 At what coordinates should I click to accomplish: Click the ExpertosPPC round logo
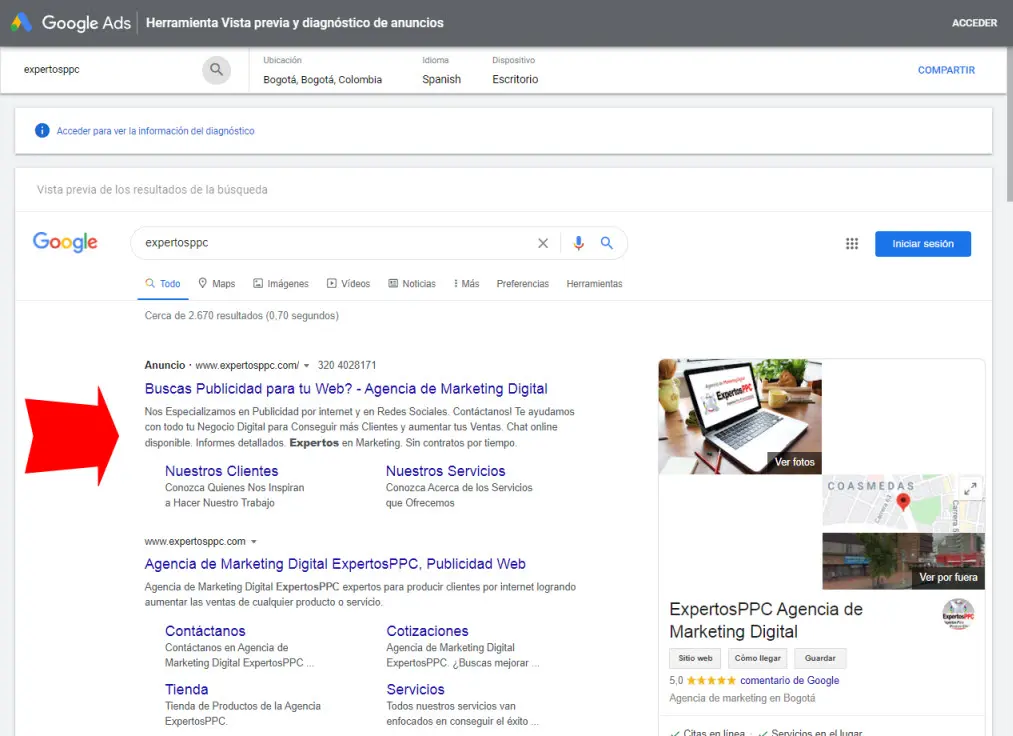click(958, 614)
